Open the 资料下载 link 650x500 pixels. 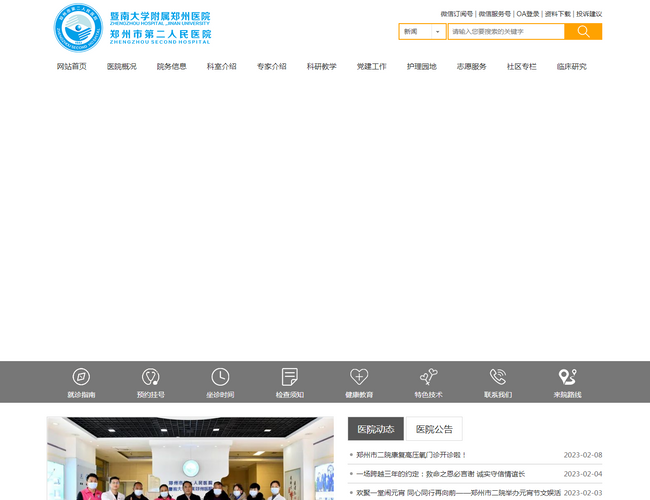[558, 14]
